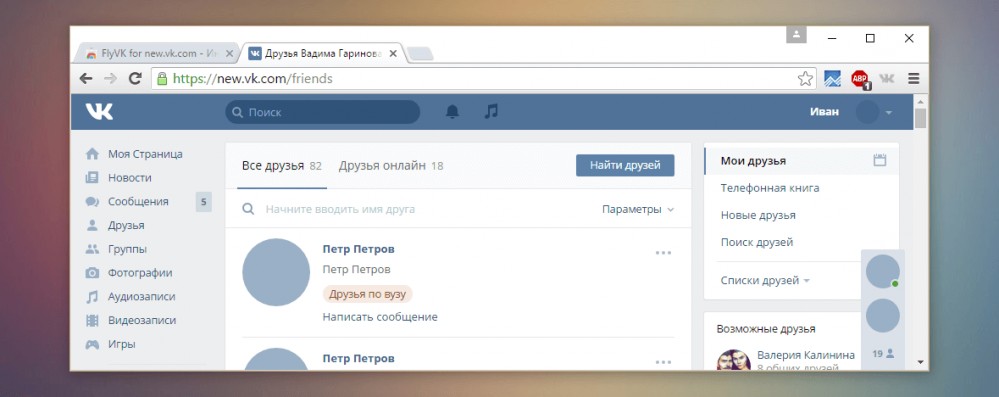Click the Сообщения unread counter 5
This screenshot has width=999, height=397.
pyautogui.click(x=204, y=202)
